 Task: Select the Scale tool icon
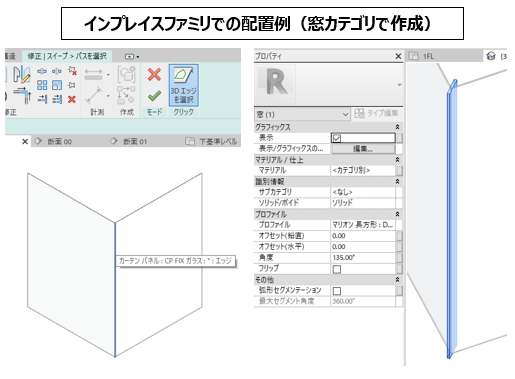pyautogui.click(x=57, y=85)
